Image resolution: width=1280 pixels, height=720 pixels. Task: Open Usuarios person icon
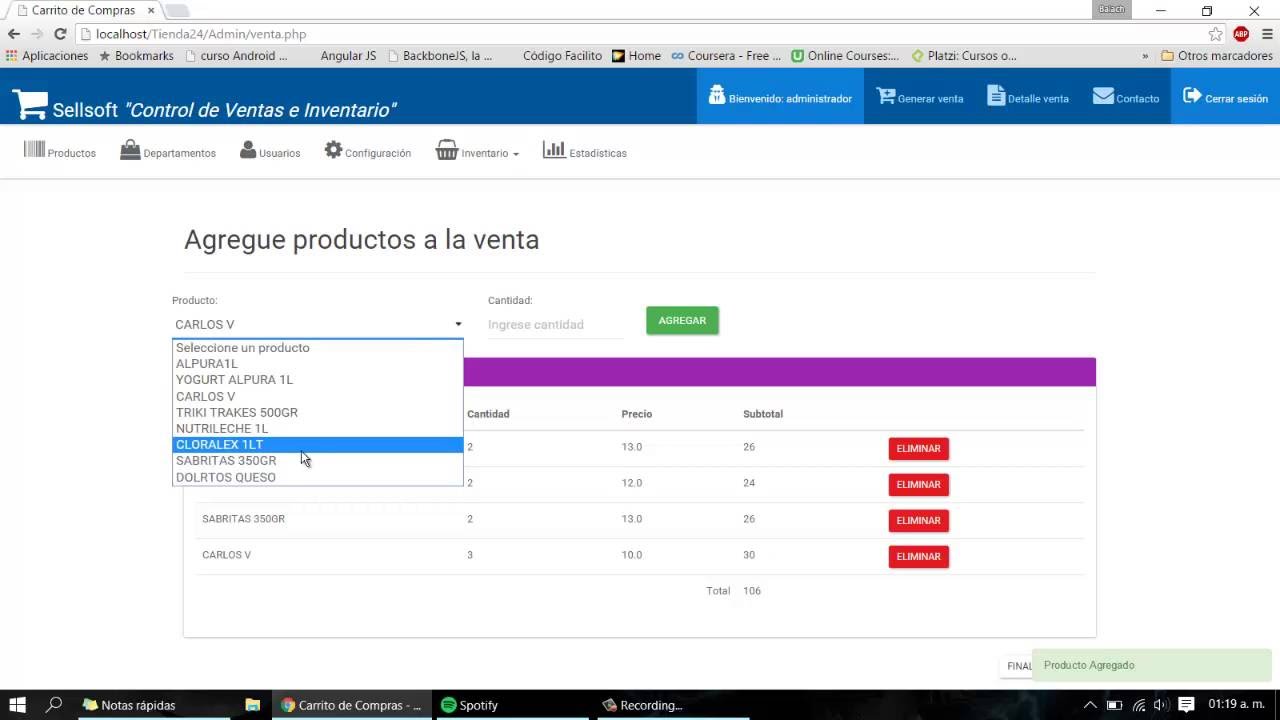tap(248, 150)
